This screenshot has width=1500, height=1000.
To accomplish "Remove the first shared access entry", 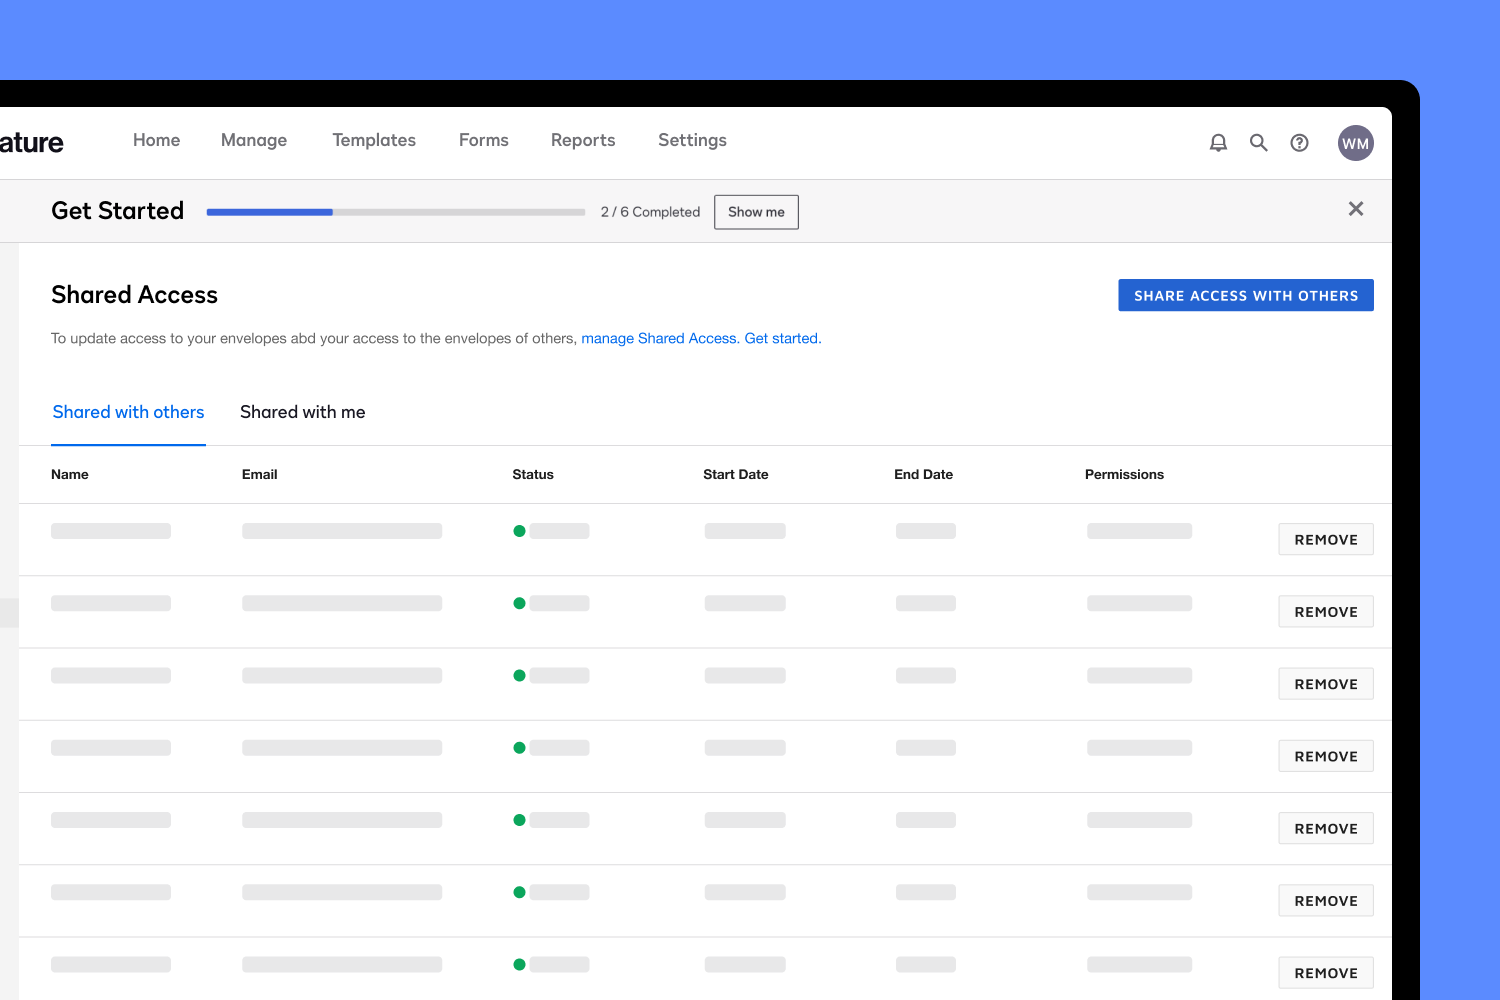I will [x=1325, y=539].
